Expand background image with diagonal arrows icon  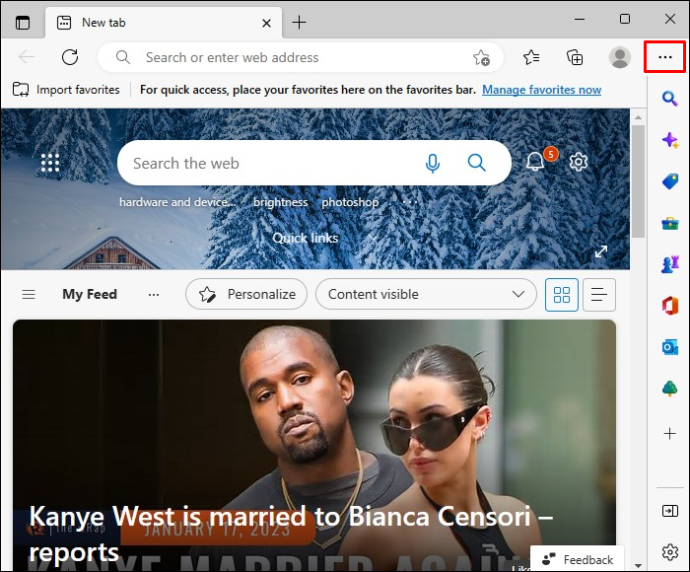[x=601, y=252]
